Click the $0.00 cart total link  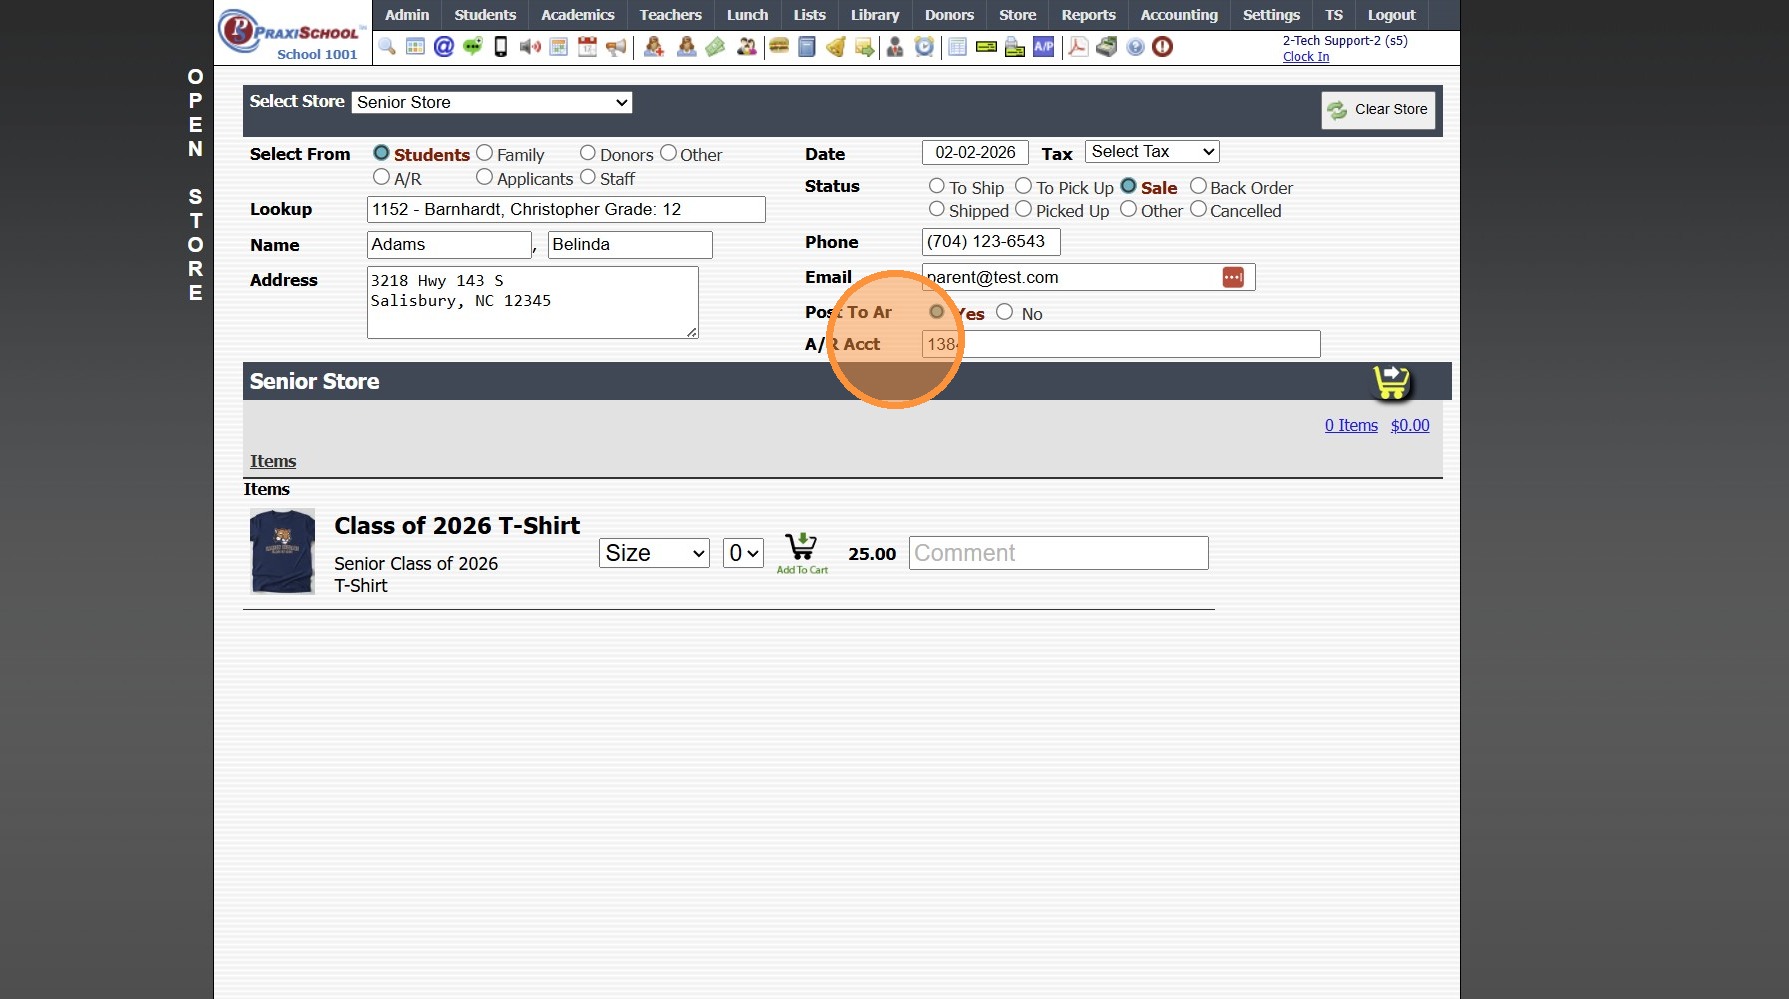(1410, 425)
